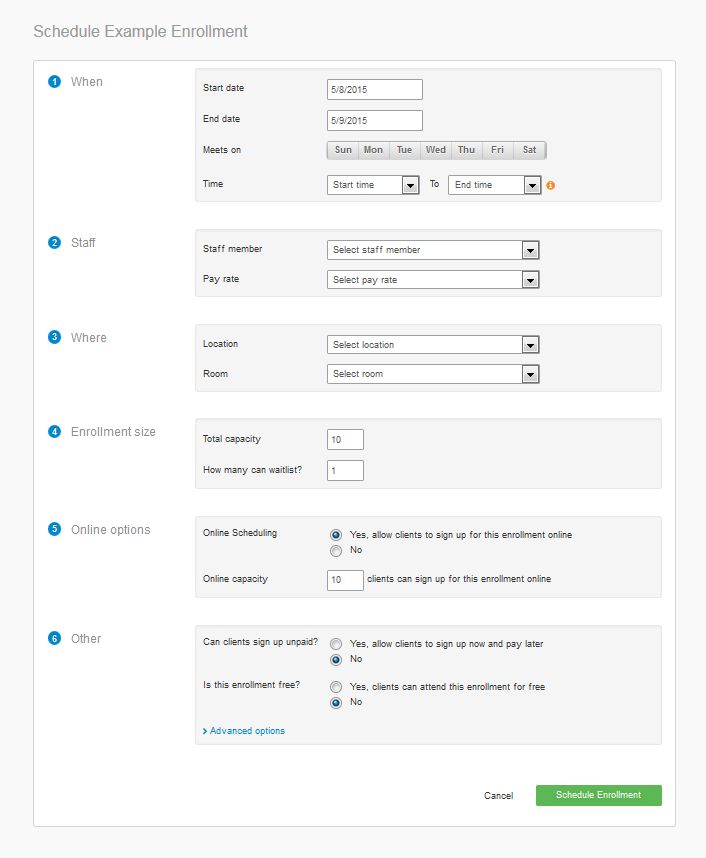Toggle Saturday in the 'Meets on' row

[528, 149]
